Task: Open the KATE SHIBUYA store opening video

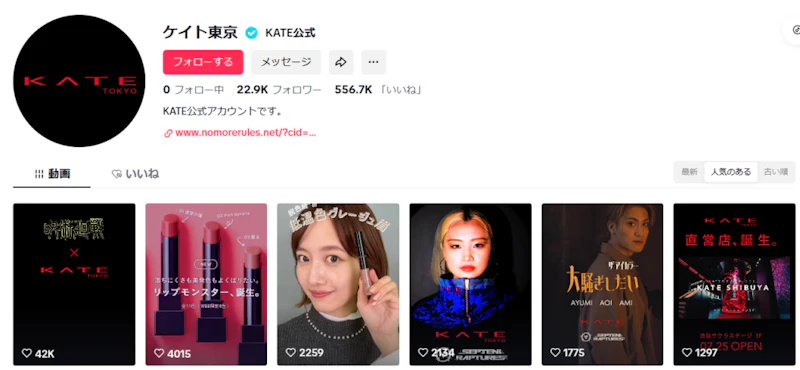Action: click(734, 284)
